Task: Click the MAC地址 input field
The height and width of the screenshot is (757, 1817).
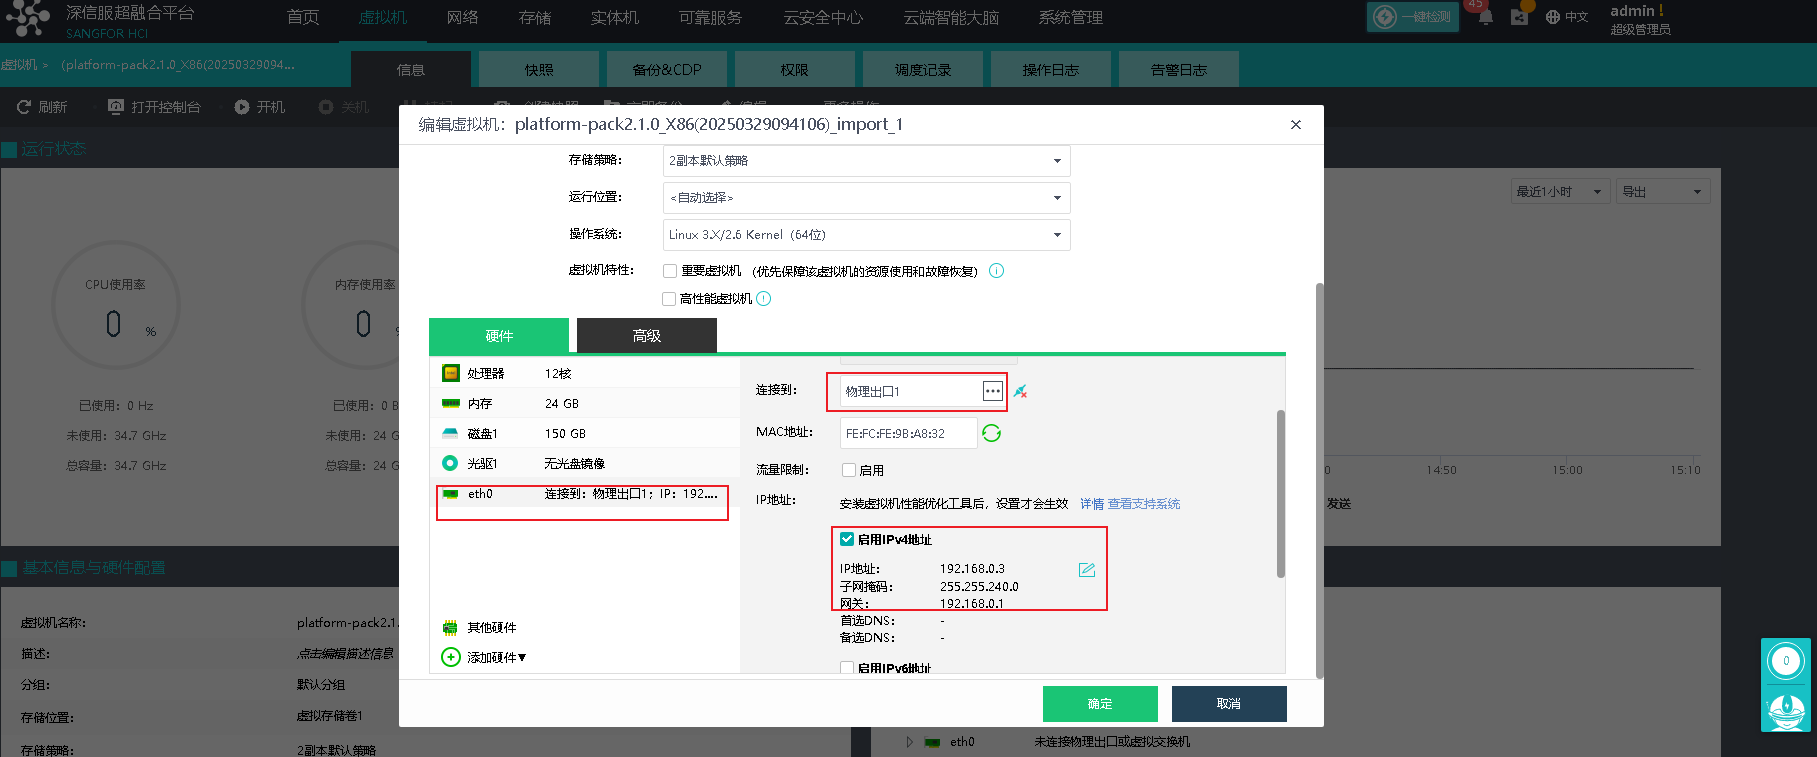Action: click(x=908, y=433)
